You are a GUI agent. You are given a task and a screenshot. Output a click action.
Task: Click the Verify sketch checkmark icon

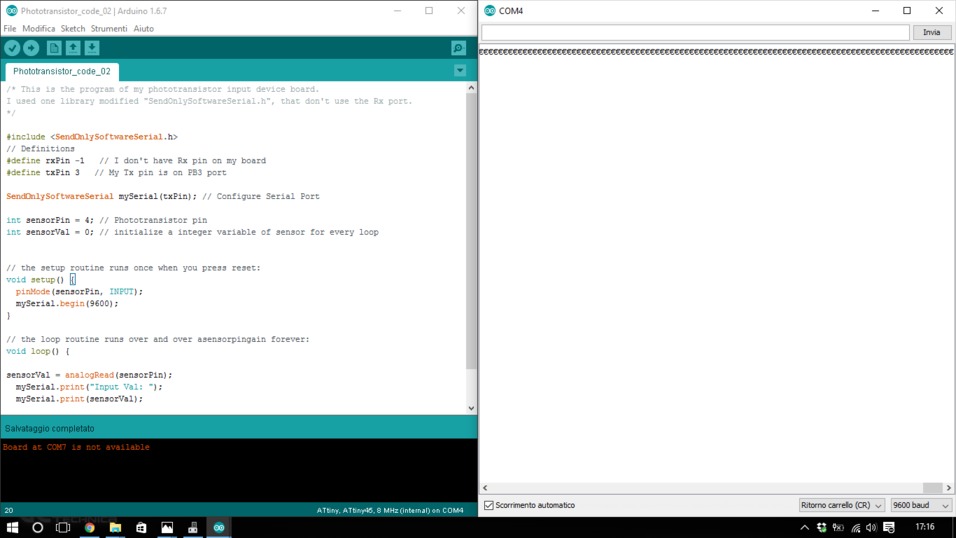(12, 48)
